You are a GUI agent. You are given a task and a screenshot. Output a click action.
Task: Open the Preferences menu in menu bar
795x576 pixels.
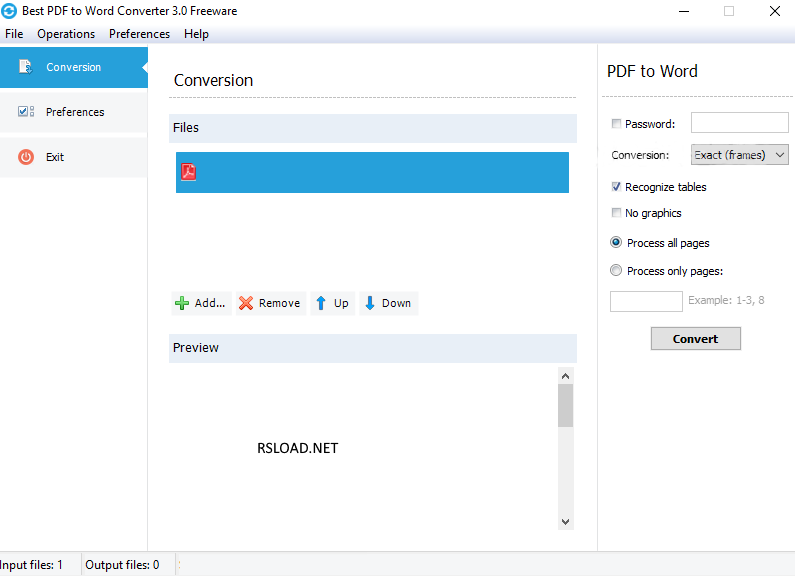click(139, 34)
